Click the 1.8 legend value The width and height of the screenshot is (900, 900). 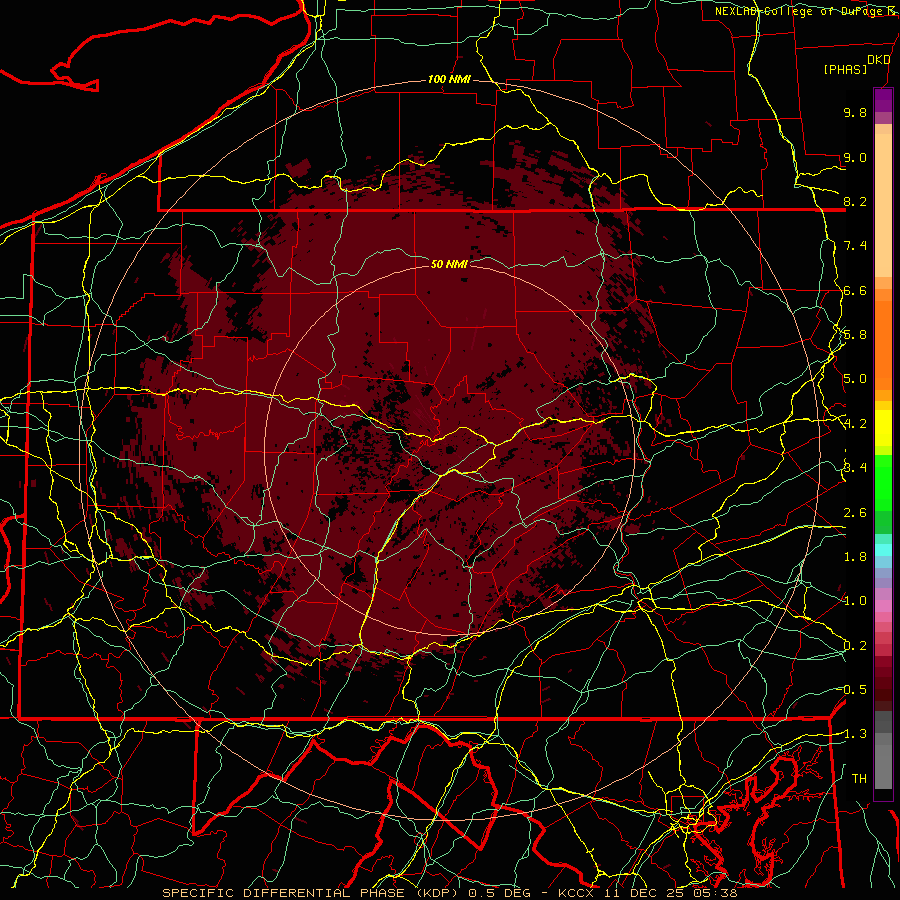point(855,557)
